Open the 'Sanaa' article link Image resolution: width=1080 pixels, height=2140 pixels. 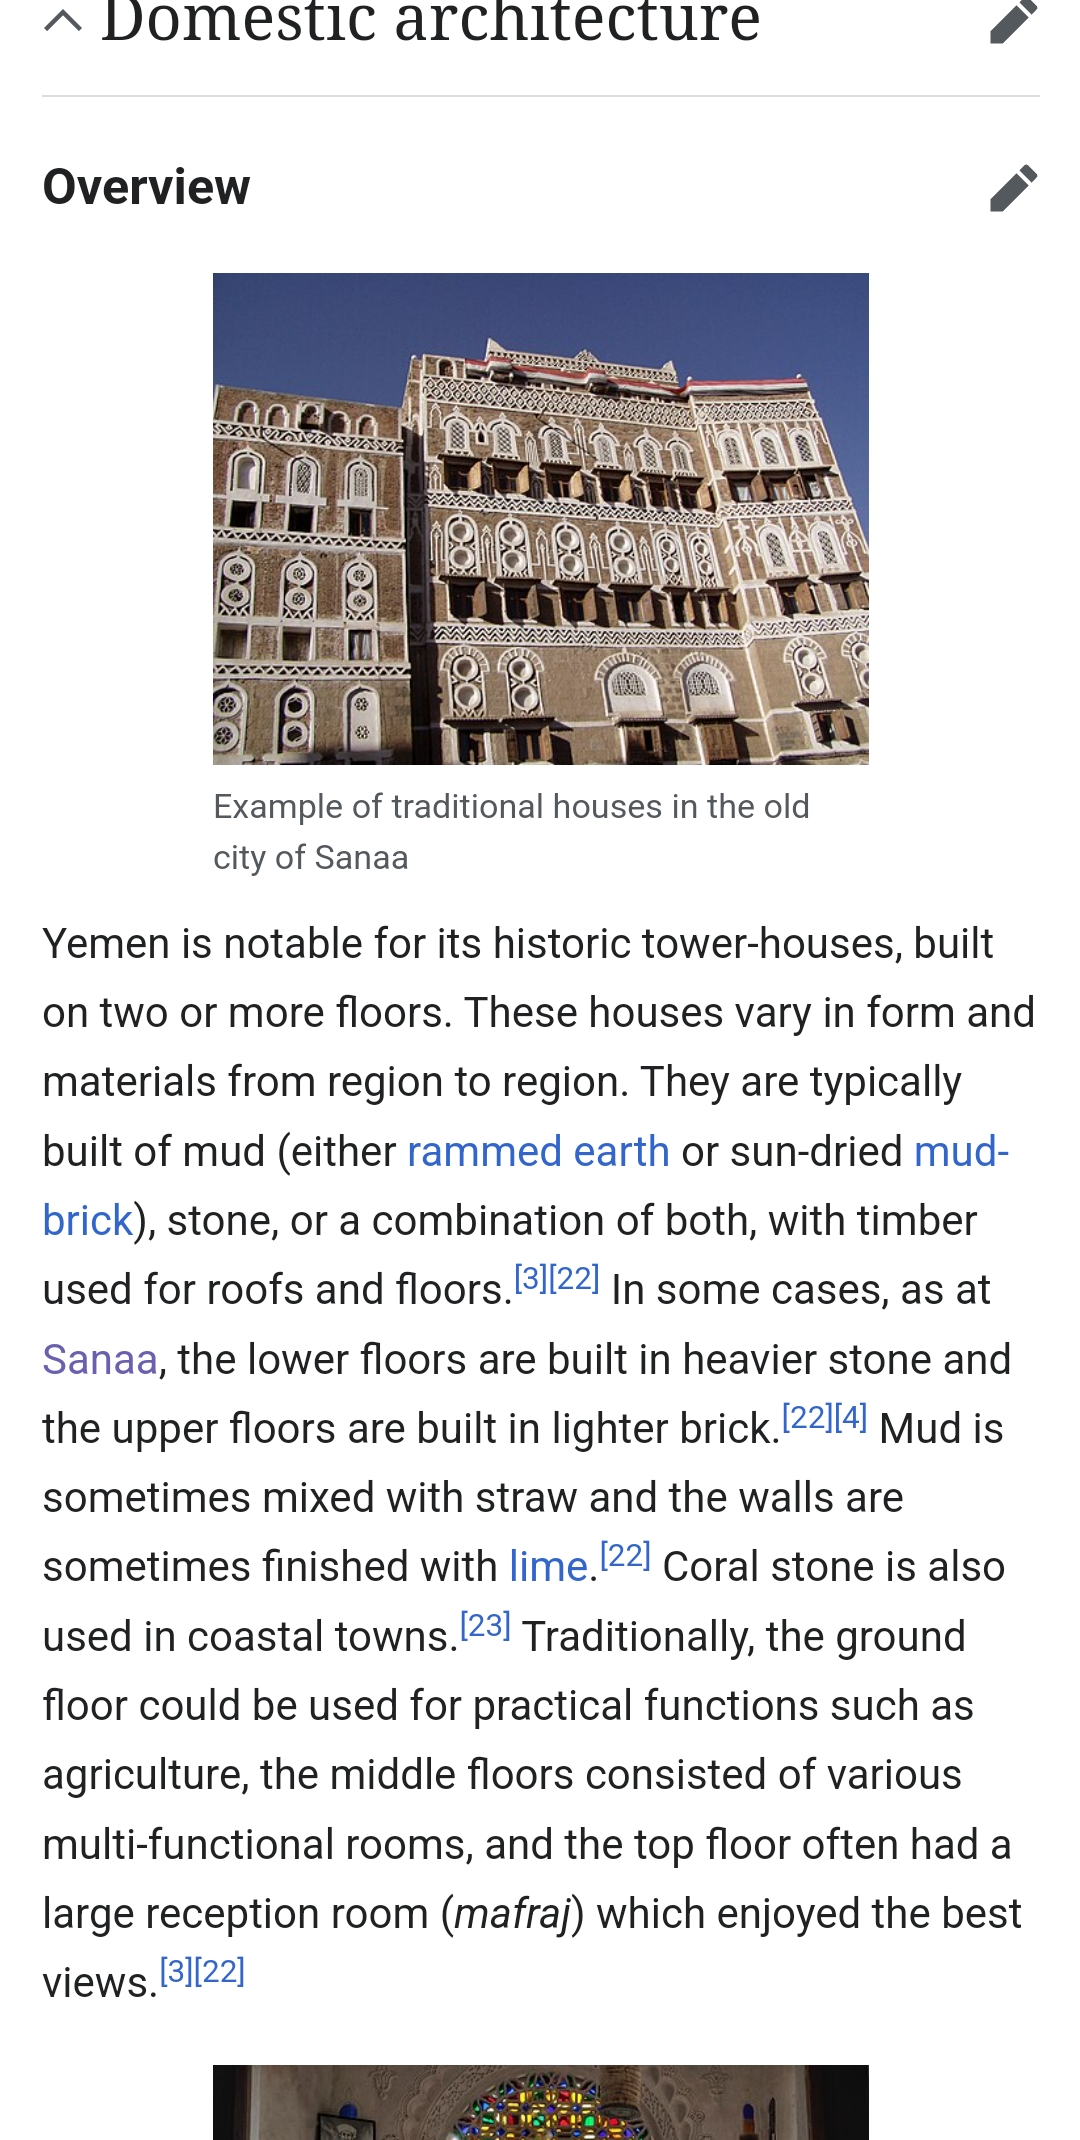click(x=100, y=1360)
